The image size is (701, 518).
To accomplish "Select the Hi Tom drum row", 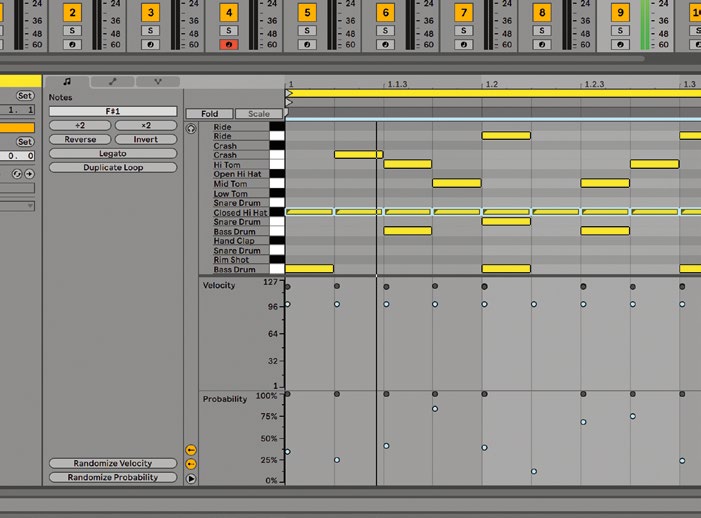I will point(241,165).
